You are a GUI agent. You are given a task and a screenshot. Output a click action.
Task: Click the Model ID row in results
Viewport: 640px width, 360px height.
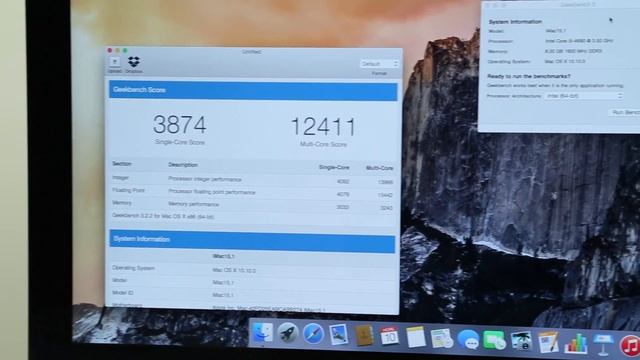click(x=252, y=294)
